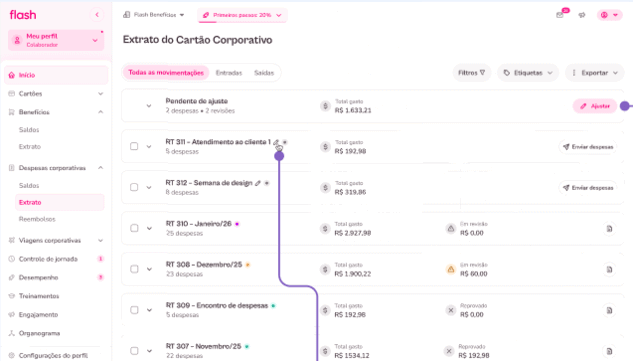Click the green status dot on RT 309
The image size is (633, 361).
(273, 306)
